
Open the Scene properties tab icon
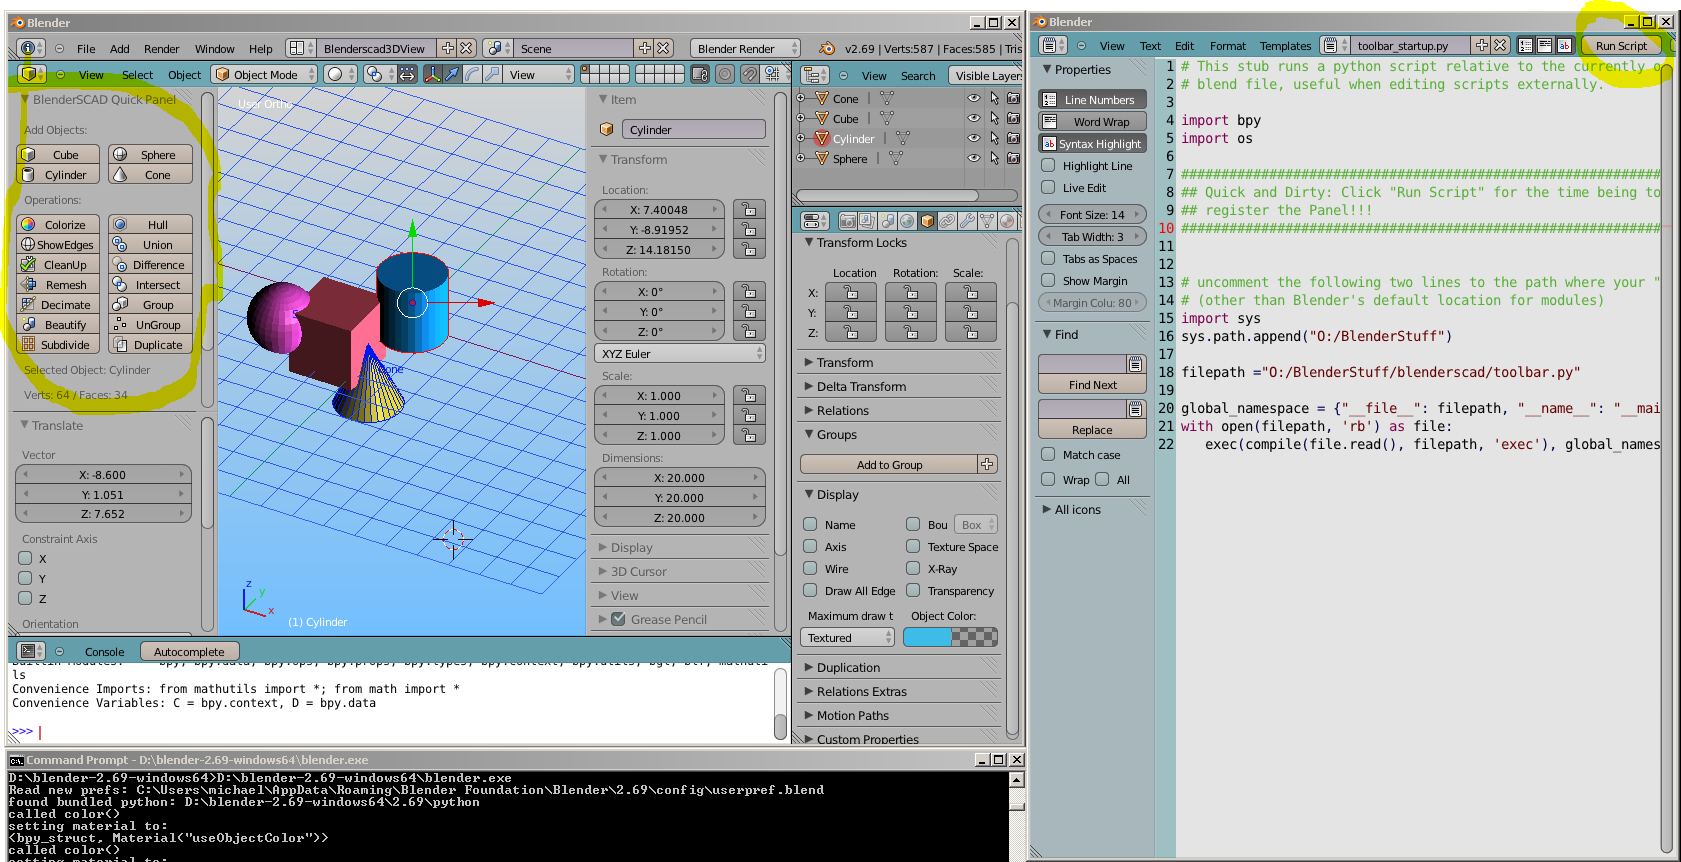pyautogui.click(x=887, y=221)
